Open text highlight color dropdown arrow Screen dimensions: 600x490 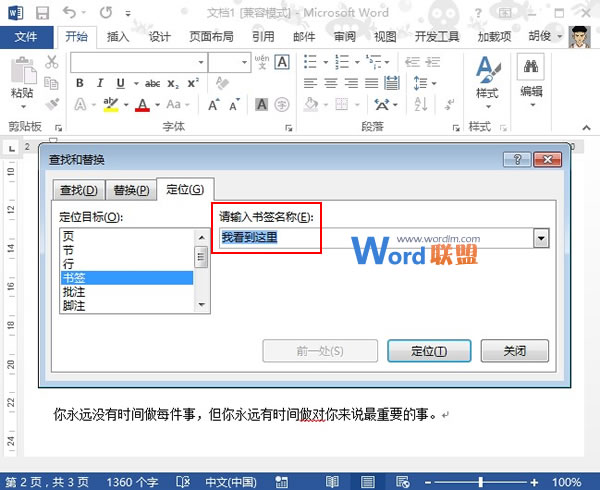point(126,104)
